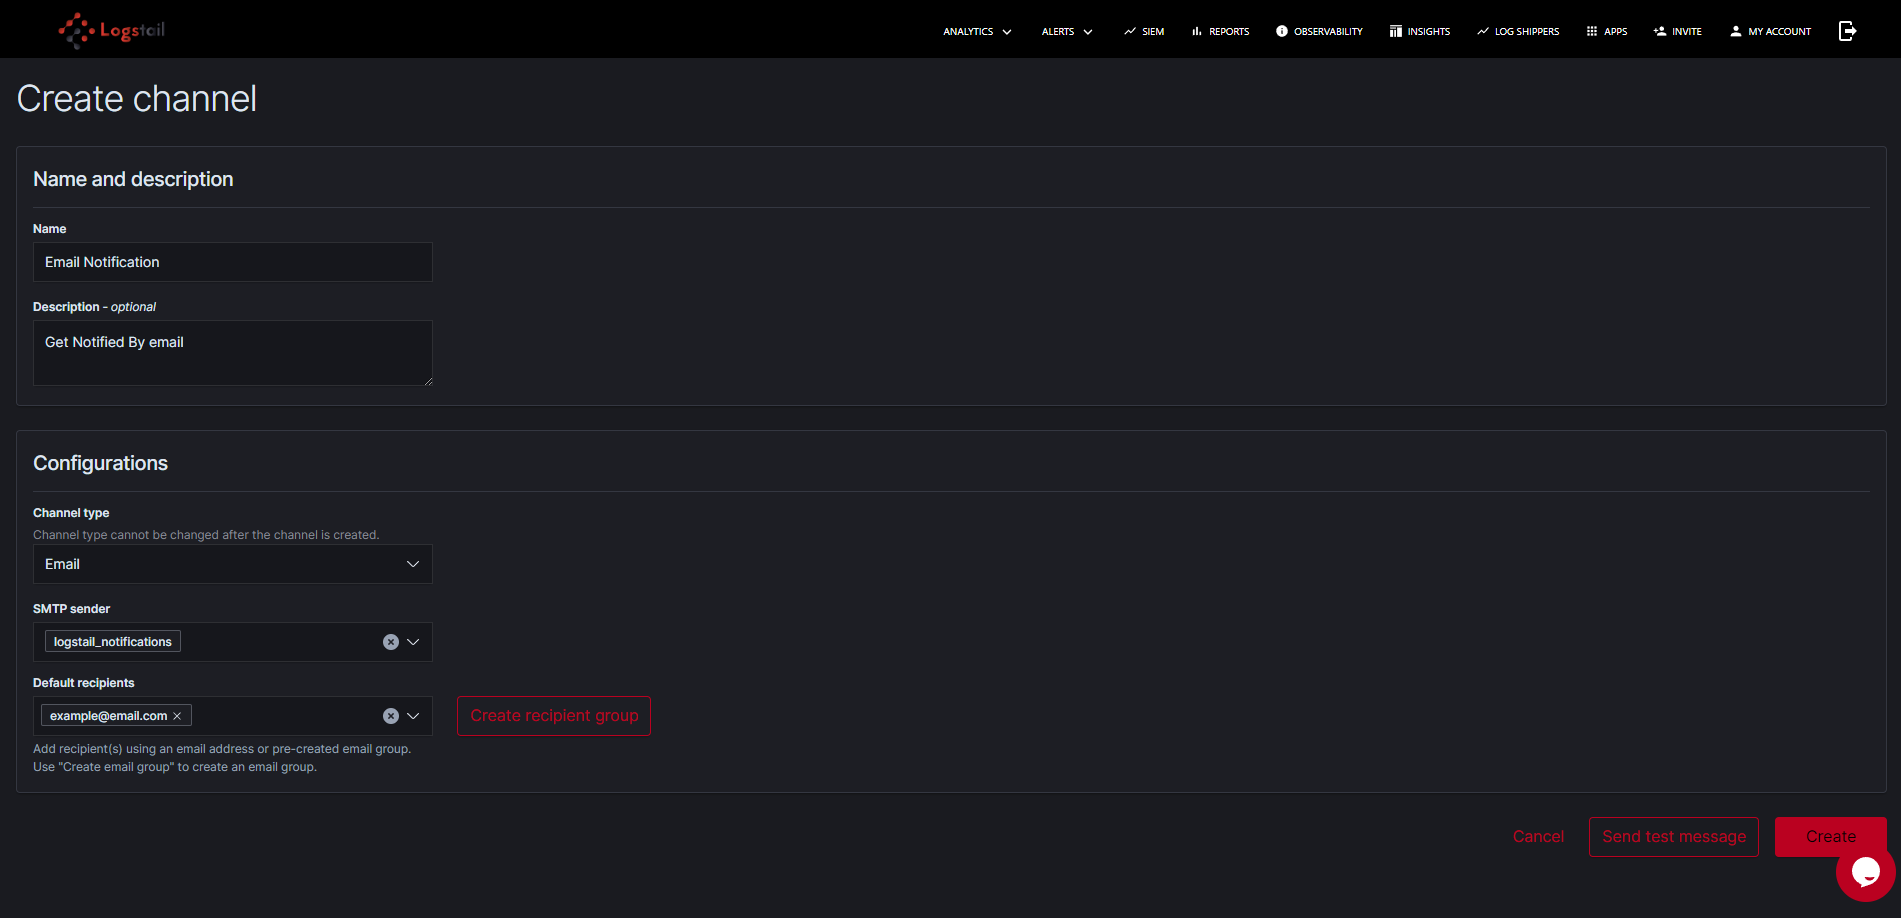This screenshot has width=1901, height=918.
Task: Clear the SMTP sender selection
Action: pos(391,642)
